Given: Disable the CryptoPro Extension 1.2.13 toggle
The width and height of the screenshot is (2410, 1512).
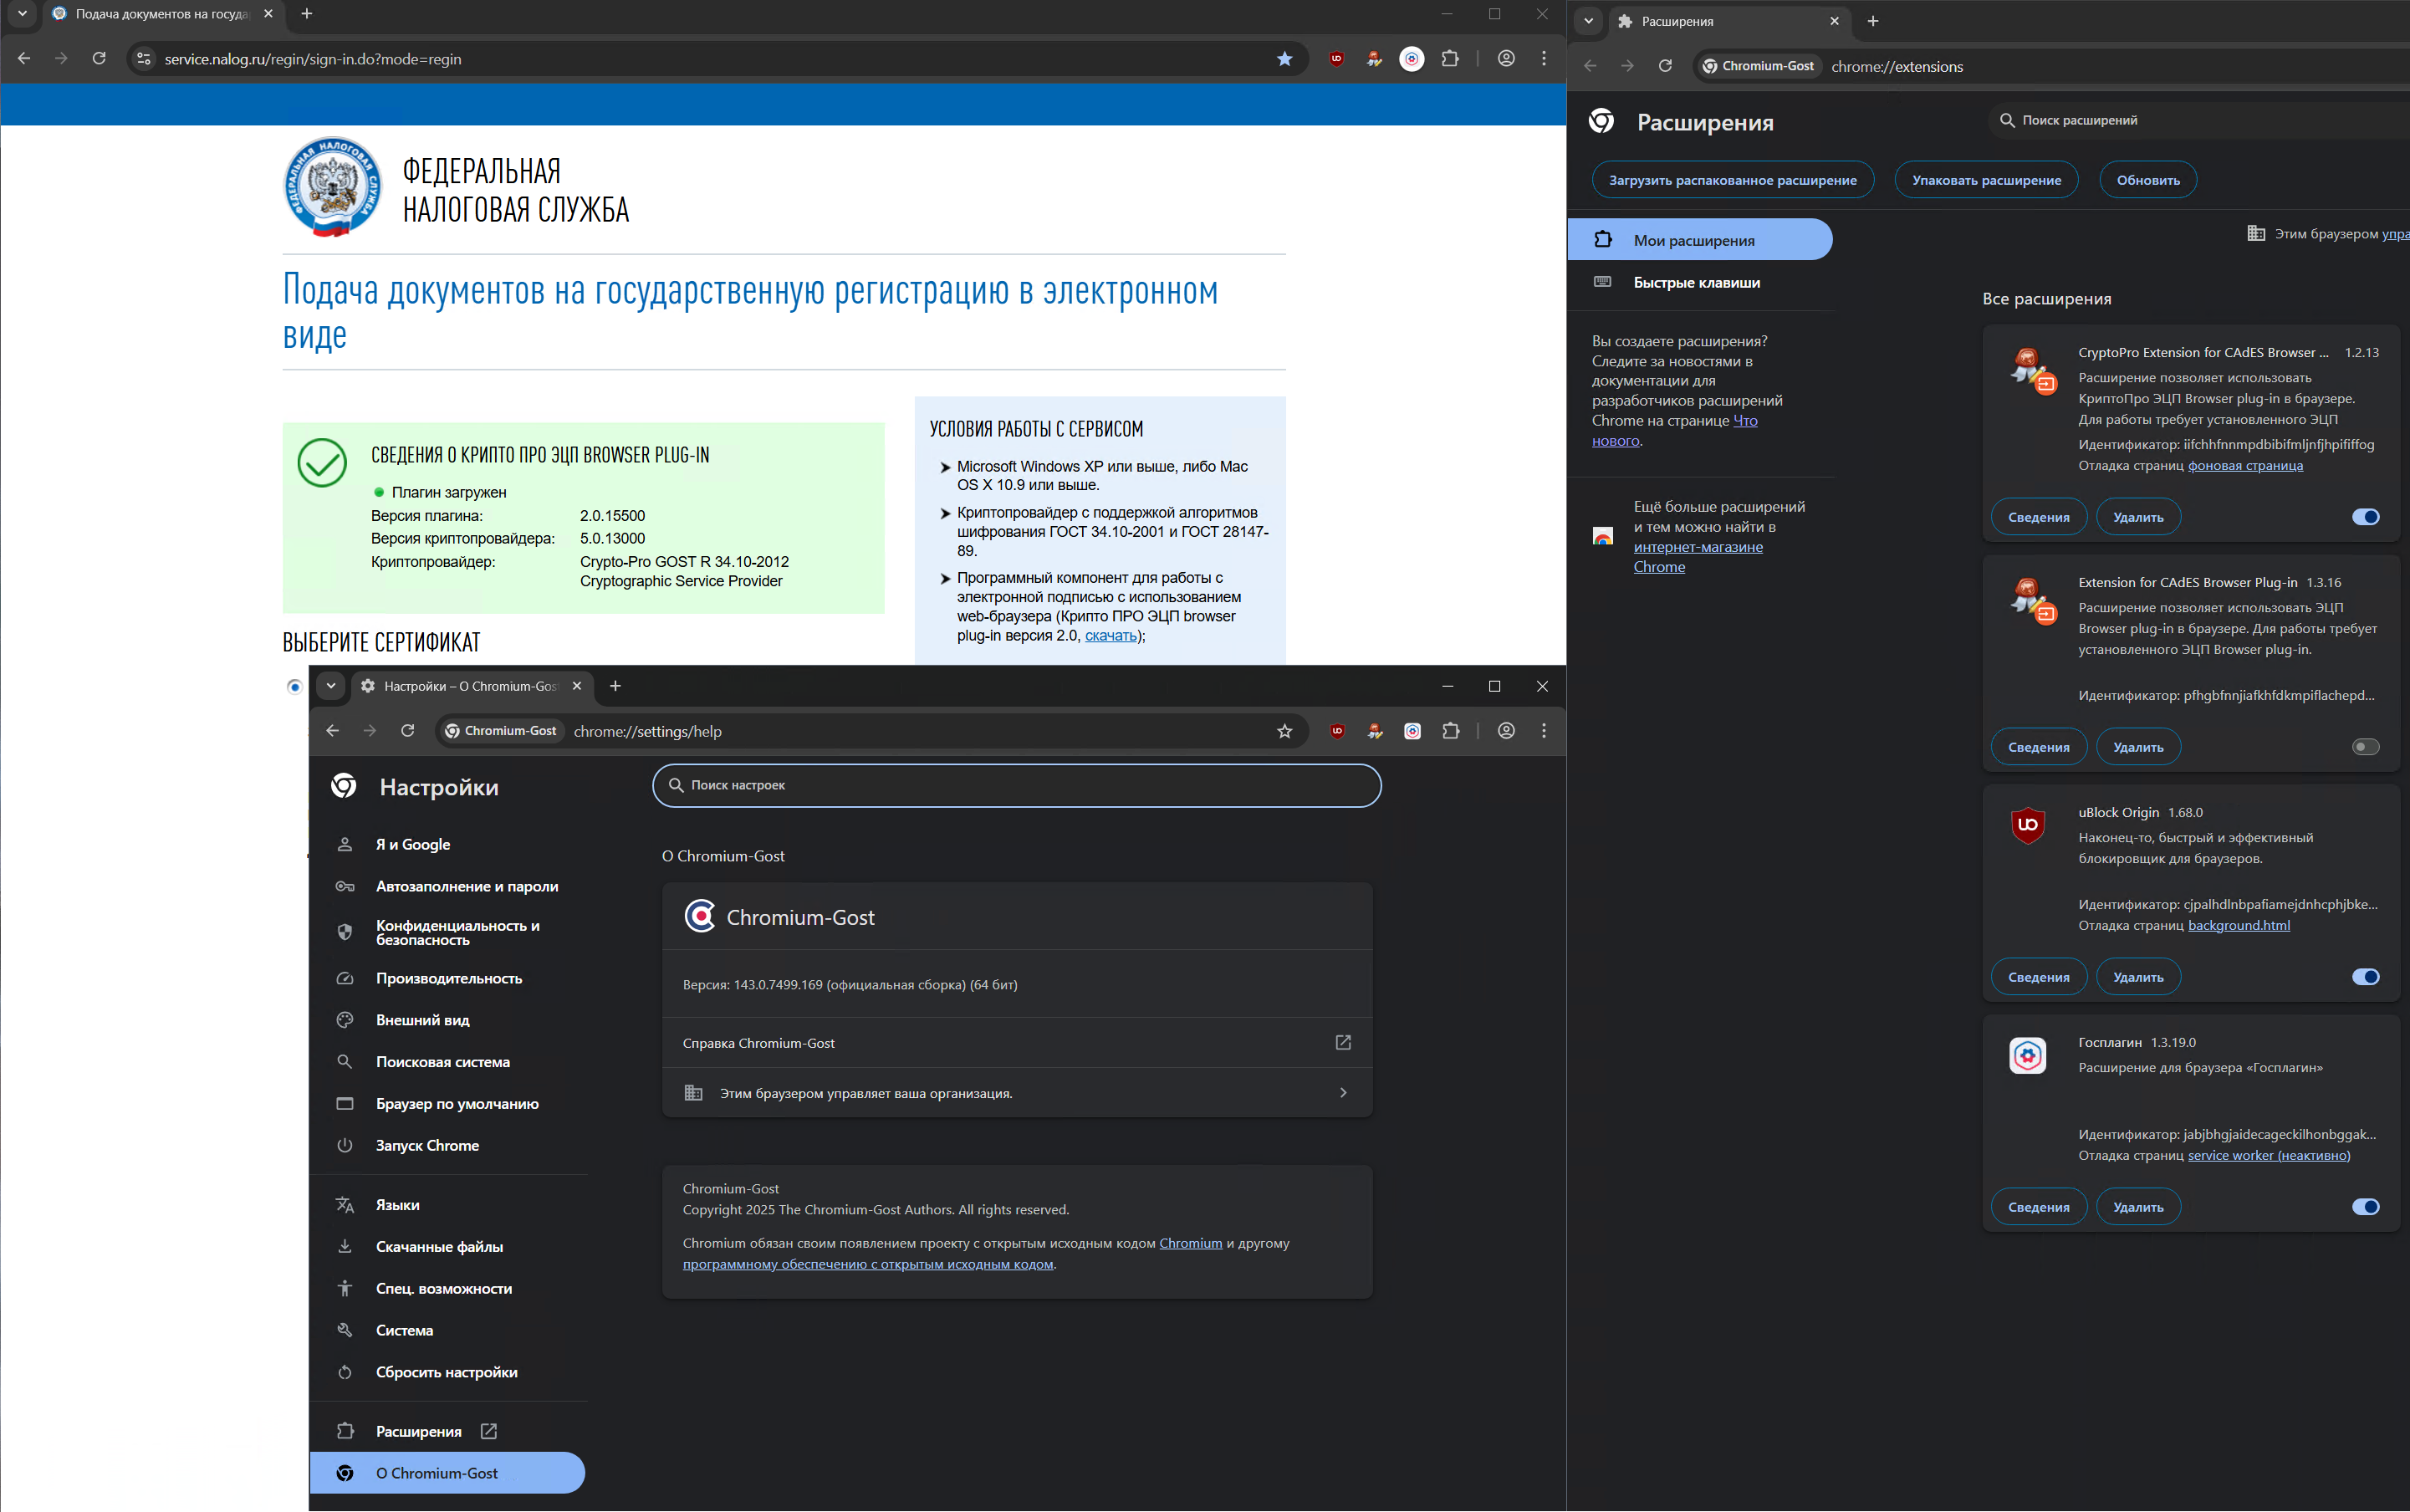Looking at the screenshot, I should coord(2365,517).
